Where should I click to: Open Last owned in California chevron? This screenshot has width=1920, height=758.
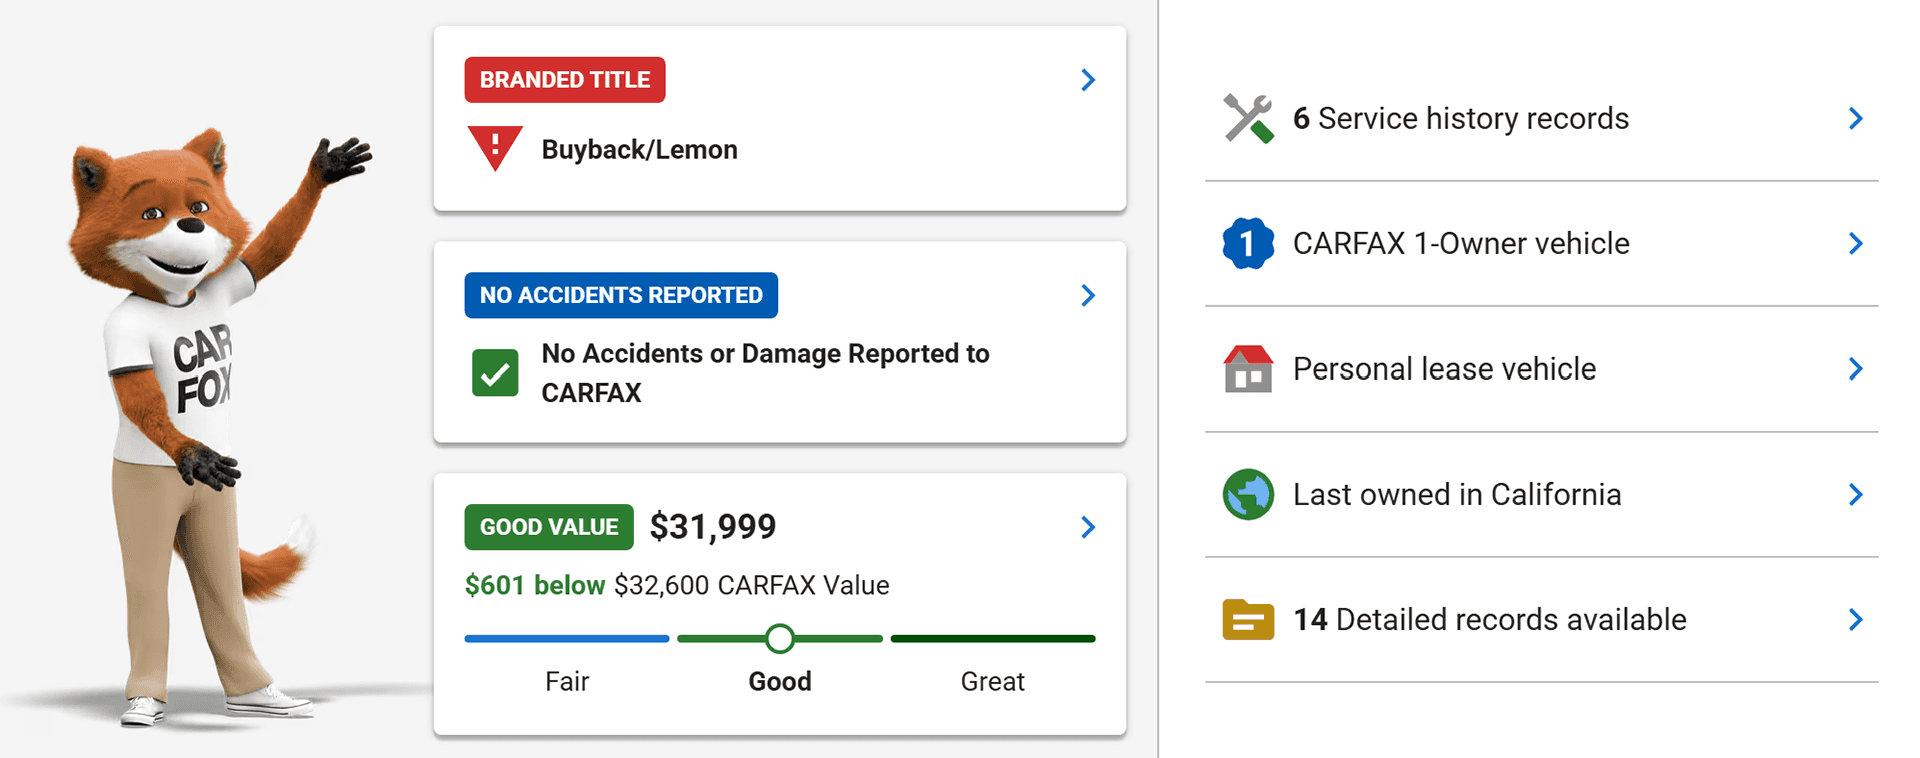(1856, 494)
